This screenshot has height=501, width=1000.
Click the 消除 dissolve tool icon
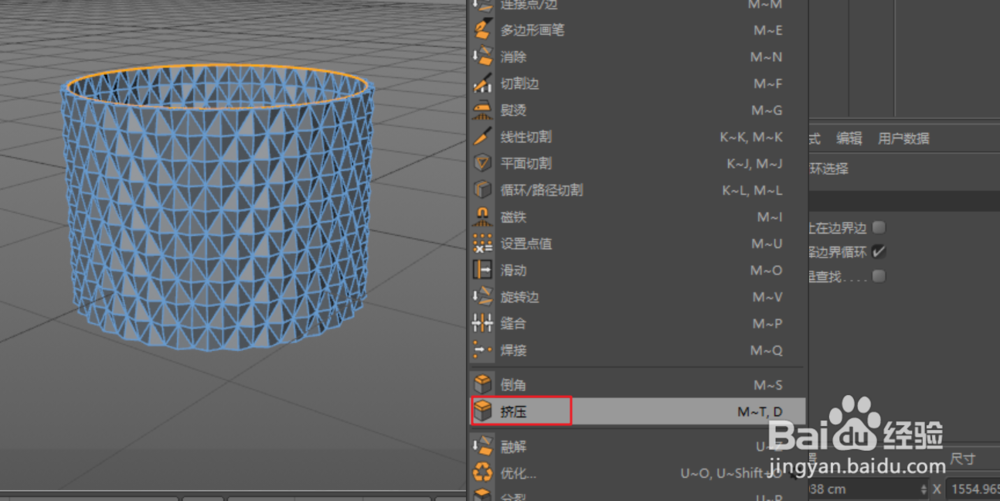click(x=482, y=56)
